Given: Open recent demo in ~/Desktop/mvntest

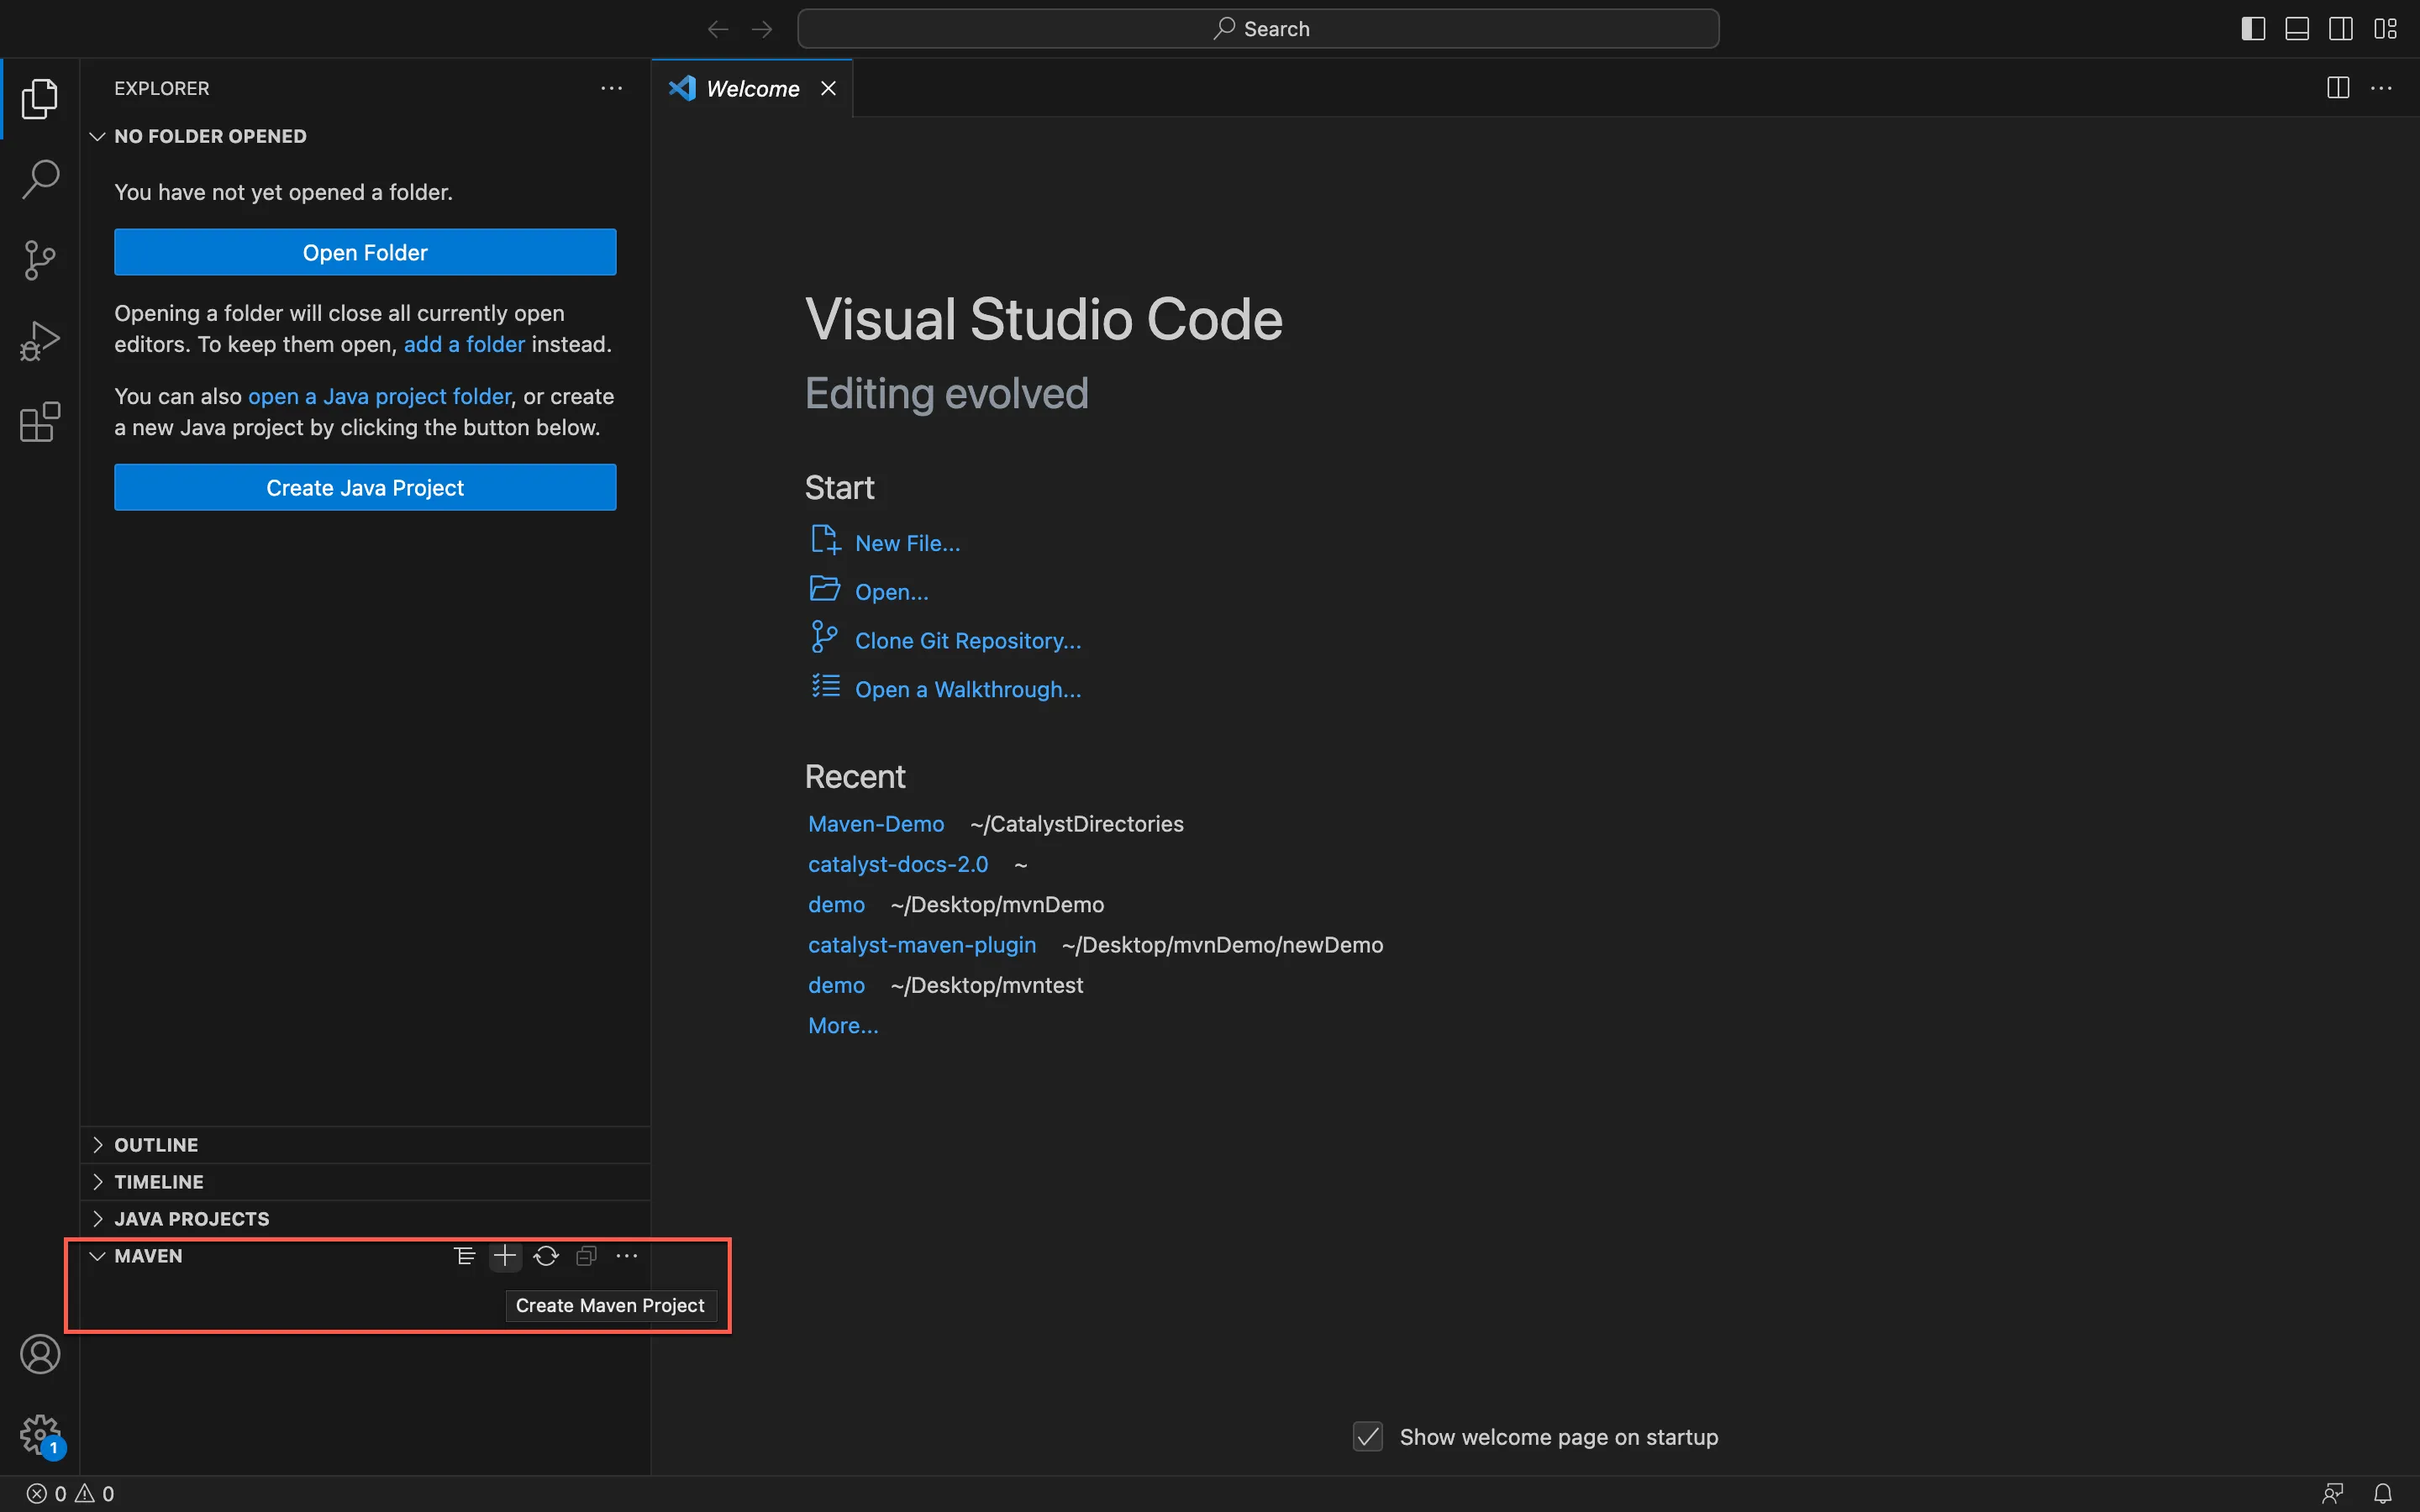Looking at the screenshot, I should pos(836,985).
